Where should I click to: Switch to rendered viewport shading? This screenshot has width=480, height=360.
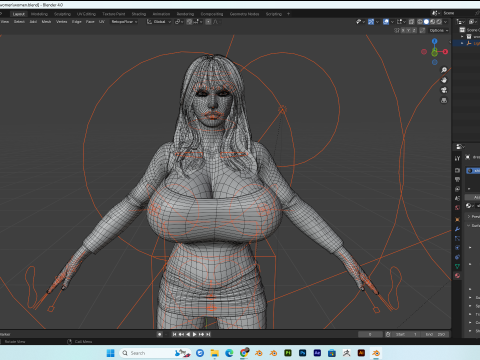click(x=439, y=22)
